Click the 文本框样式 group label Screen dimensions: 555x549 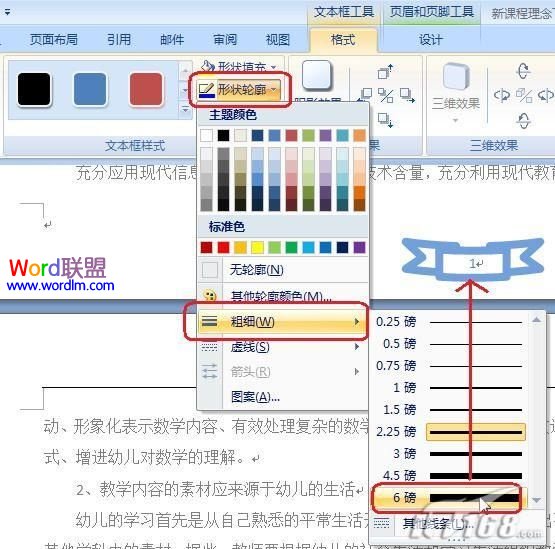[135, 145]
